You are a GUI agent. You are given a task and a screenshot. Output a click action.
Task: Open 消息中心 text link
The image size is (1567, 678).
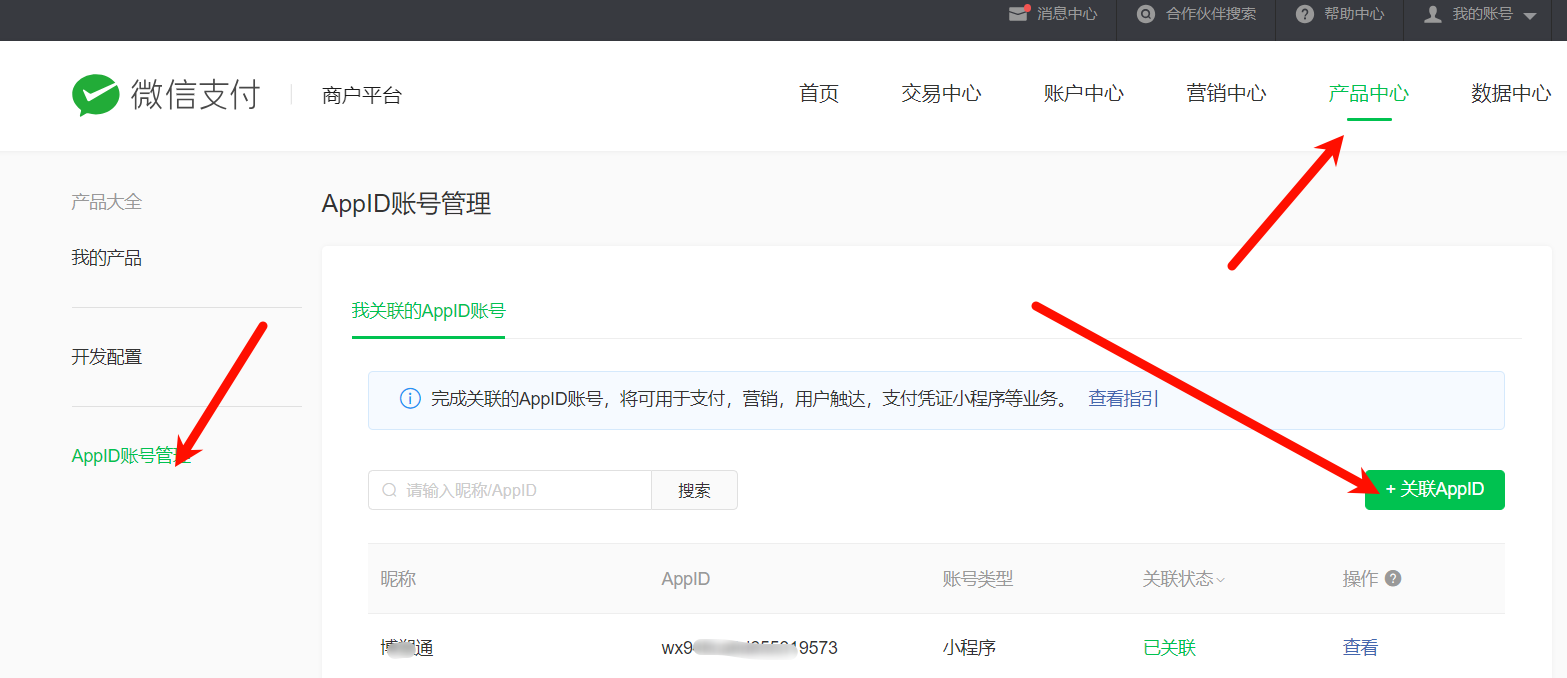1067,14
